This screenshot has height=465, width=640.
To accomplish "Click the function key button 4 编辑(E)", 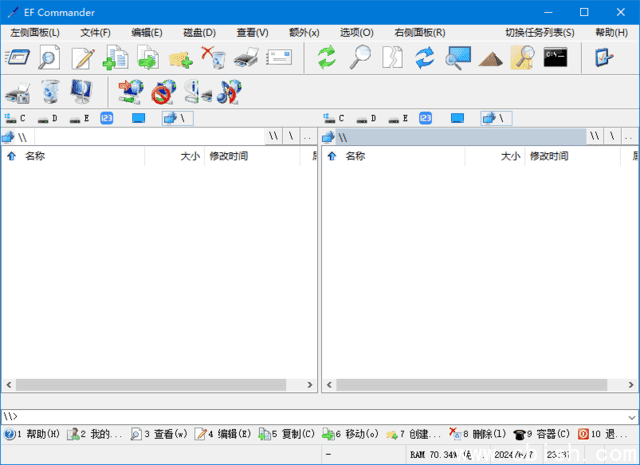I will (x=222, y=434).
